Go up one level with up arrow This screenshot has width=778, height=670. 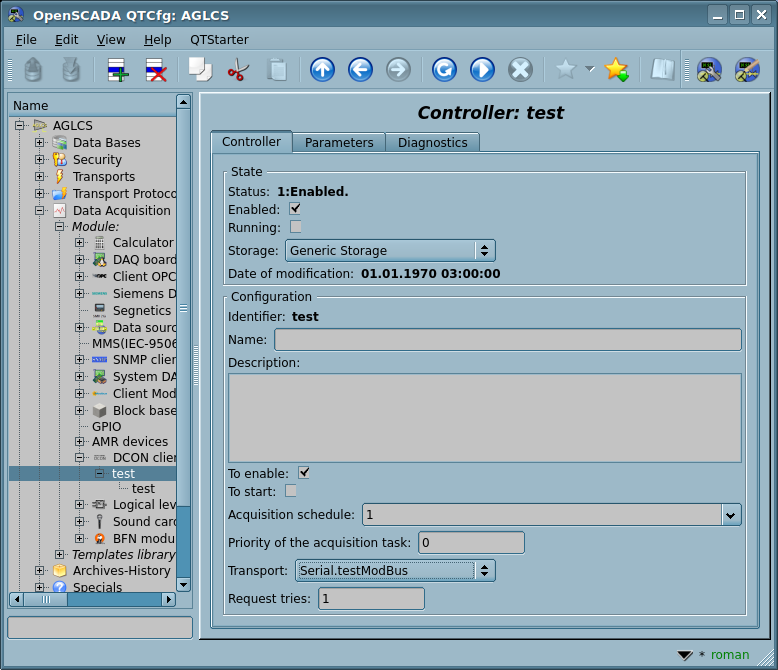point(322,70)
